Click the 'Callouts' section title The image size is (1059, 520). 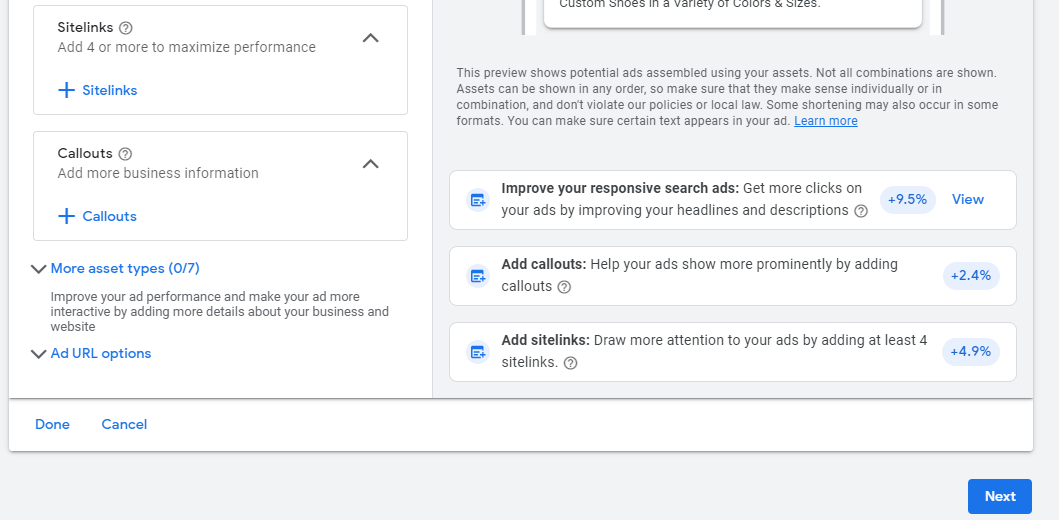pos(85,154)
